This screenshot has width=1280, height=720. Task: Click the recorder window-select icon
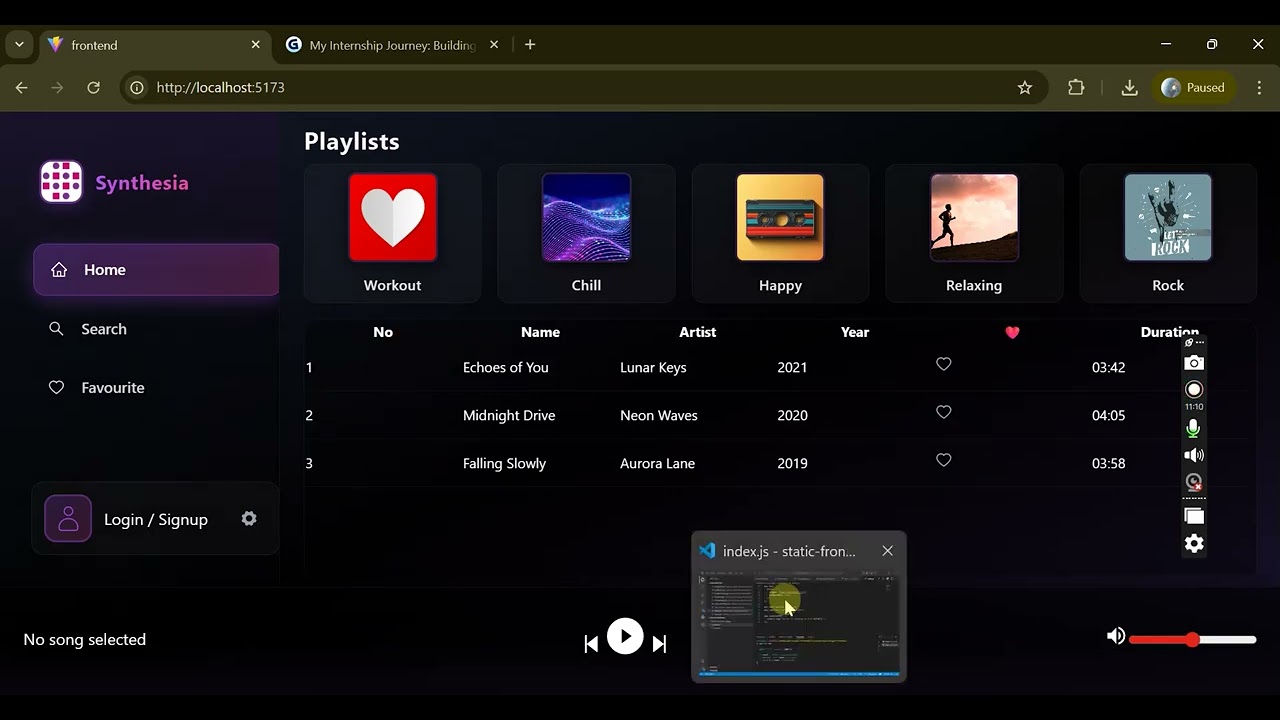(x=1194, y=516)
